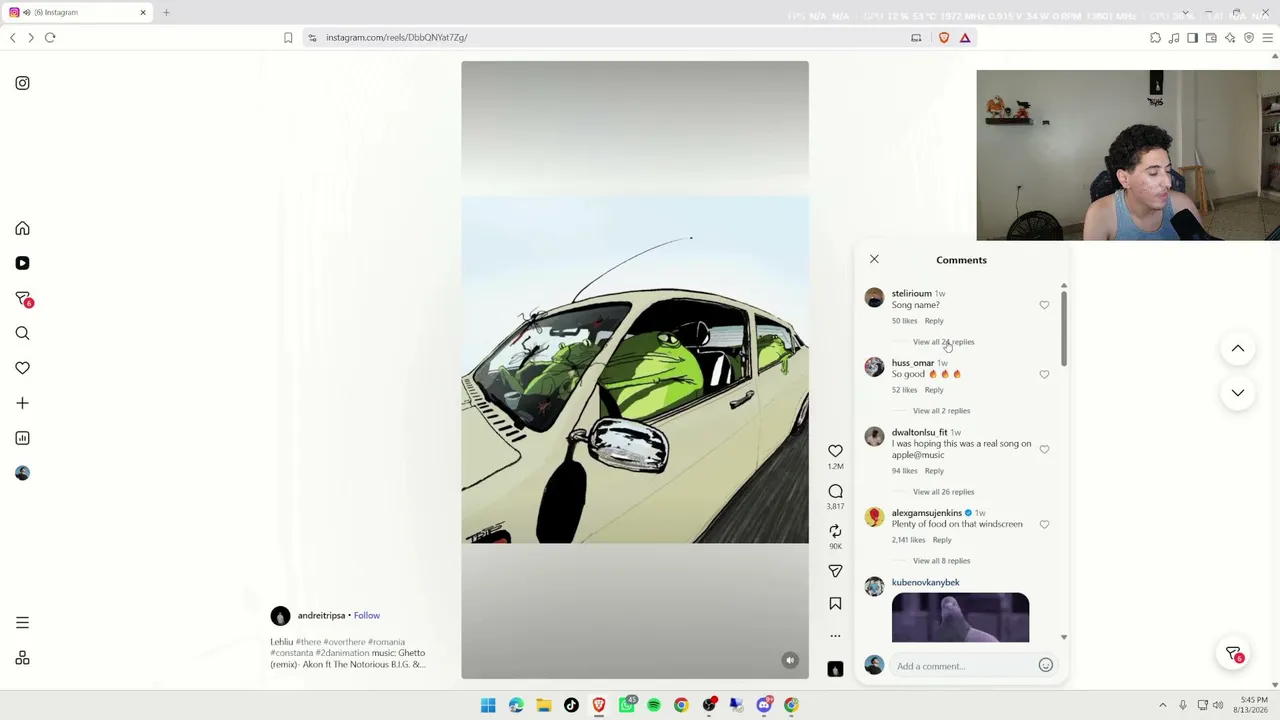Show hidden system tray icons
1280x720 pixels.
[x=1162, y=705]
